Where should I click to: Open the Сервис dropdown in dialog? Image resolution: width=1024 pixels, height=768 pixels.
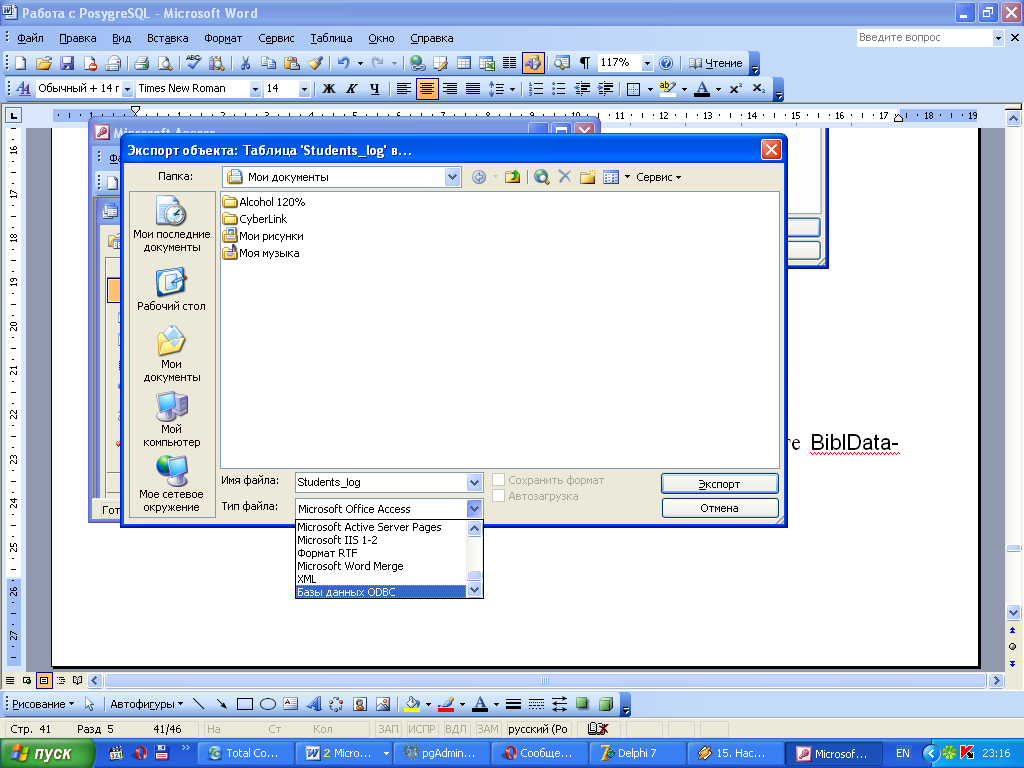point(658,177)
